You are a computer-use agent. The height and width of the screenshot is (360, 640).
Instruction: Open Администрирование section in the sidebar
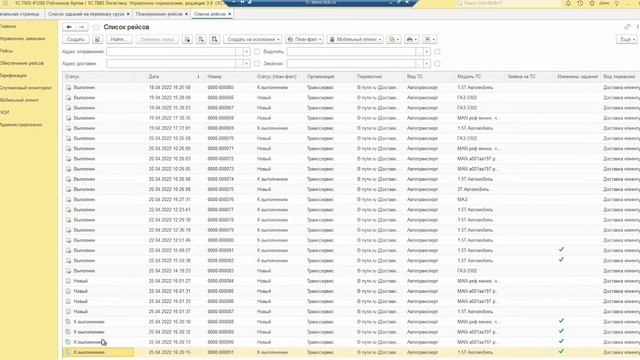[x=21, y=124]
